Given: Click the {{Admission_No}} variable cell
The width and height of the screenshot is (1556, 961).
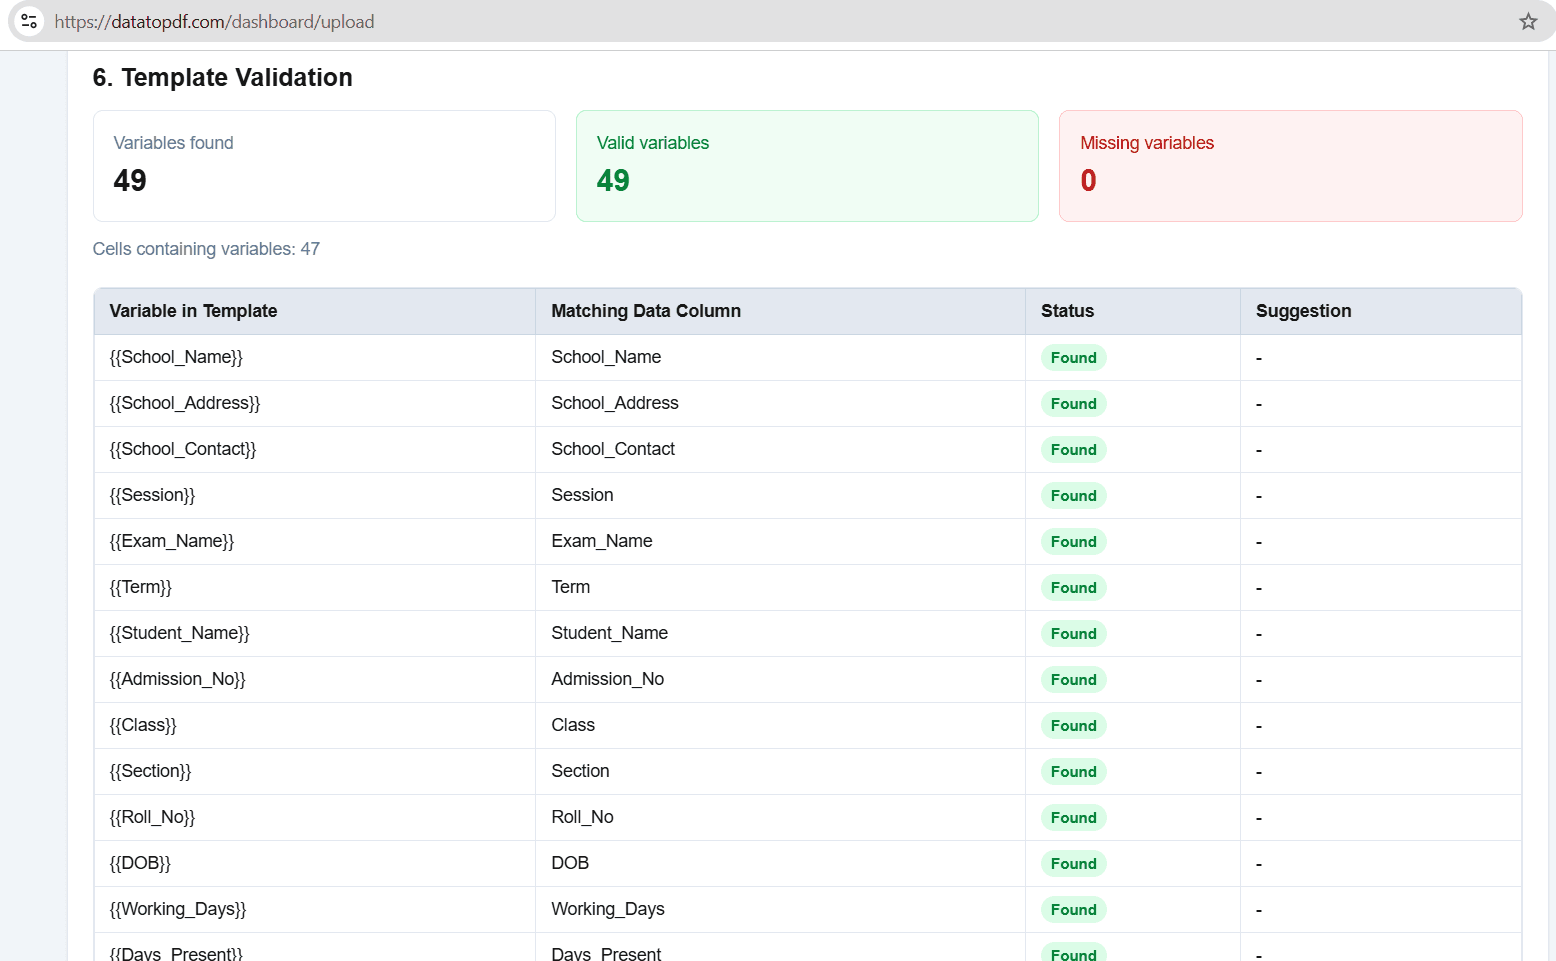Looking at the screenshot, I should pos(314,679).
